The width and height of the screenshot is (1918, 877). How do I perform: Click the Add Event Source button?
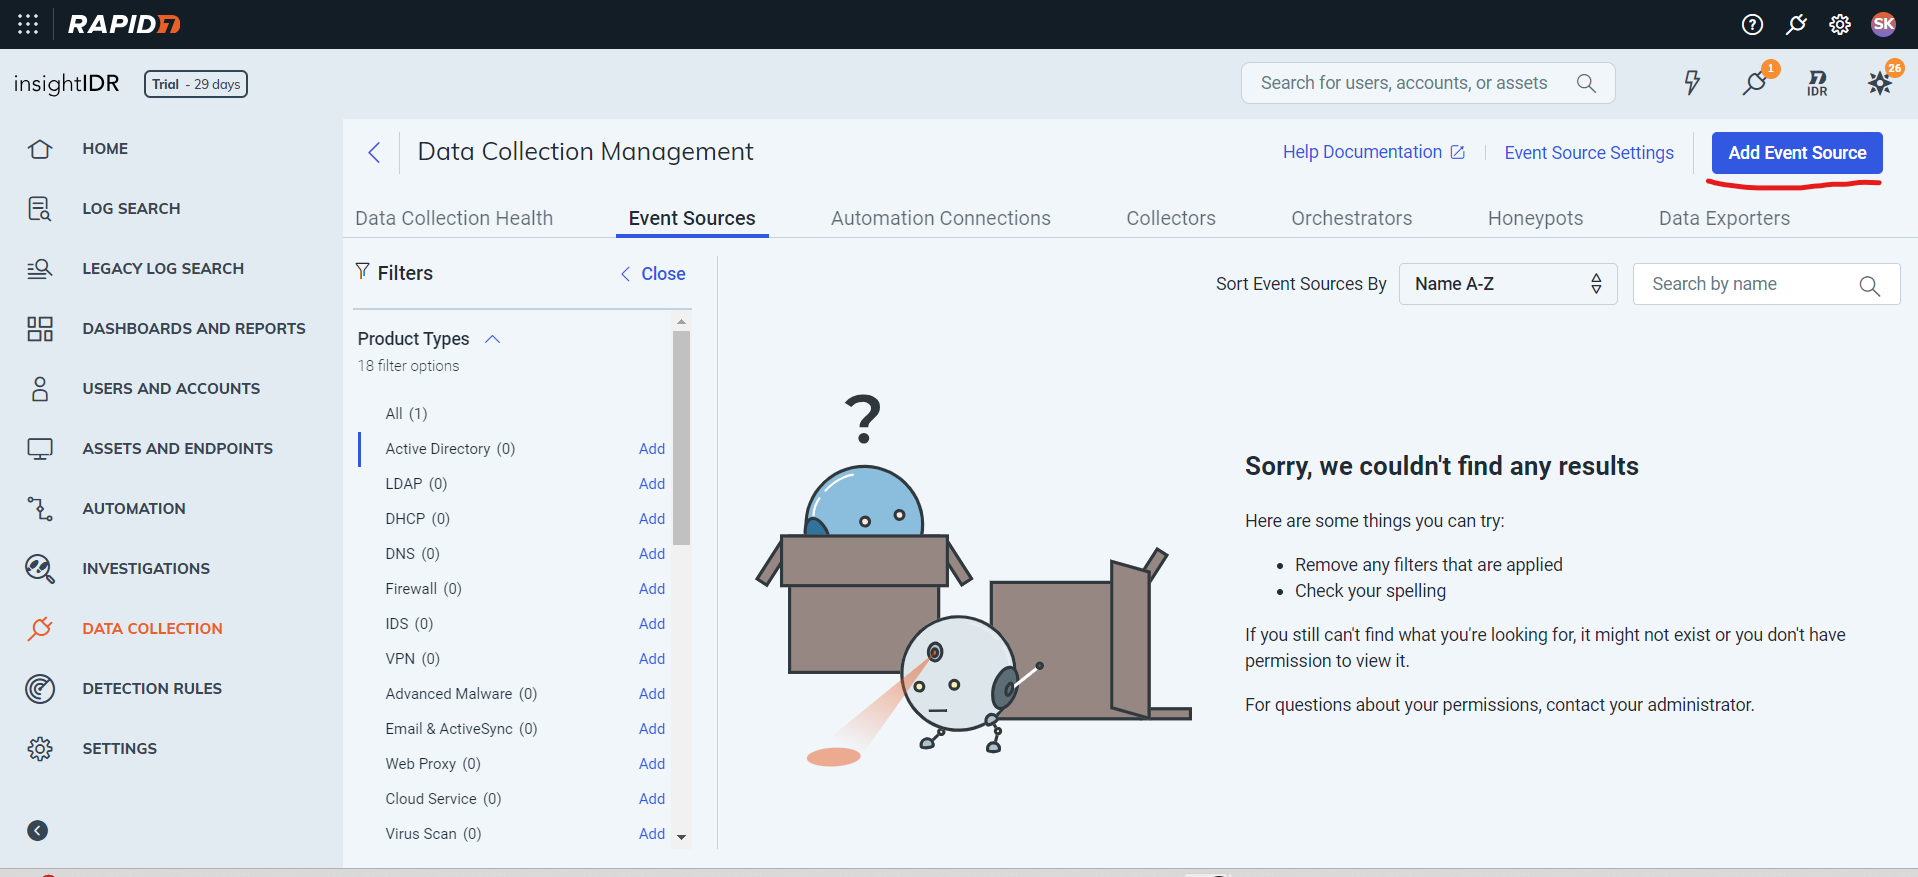click(x=1797, y=153)
